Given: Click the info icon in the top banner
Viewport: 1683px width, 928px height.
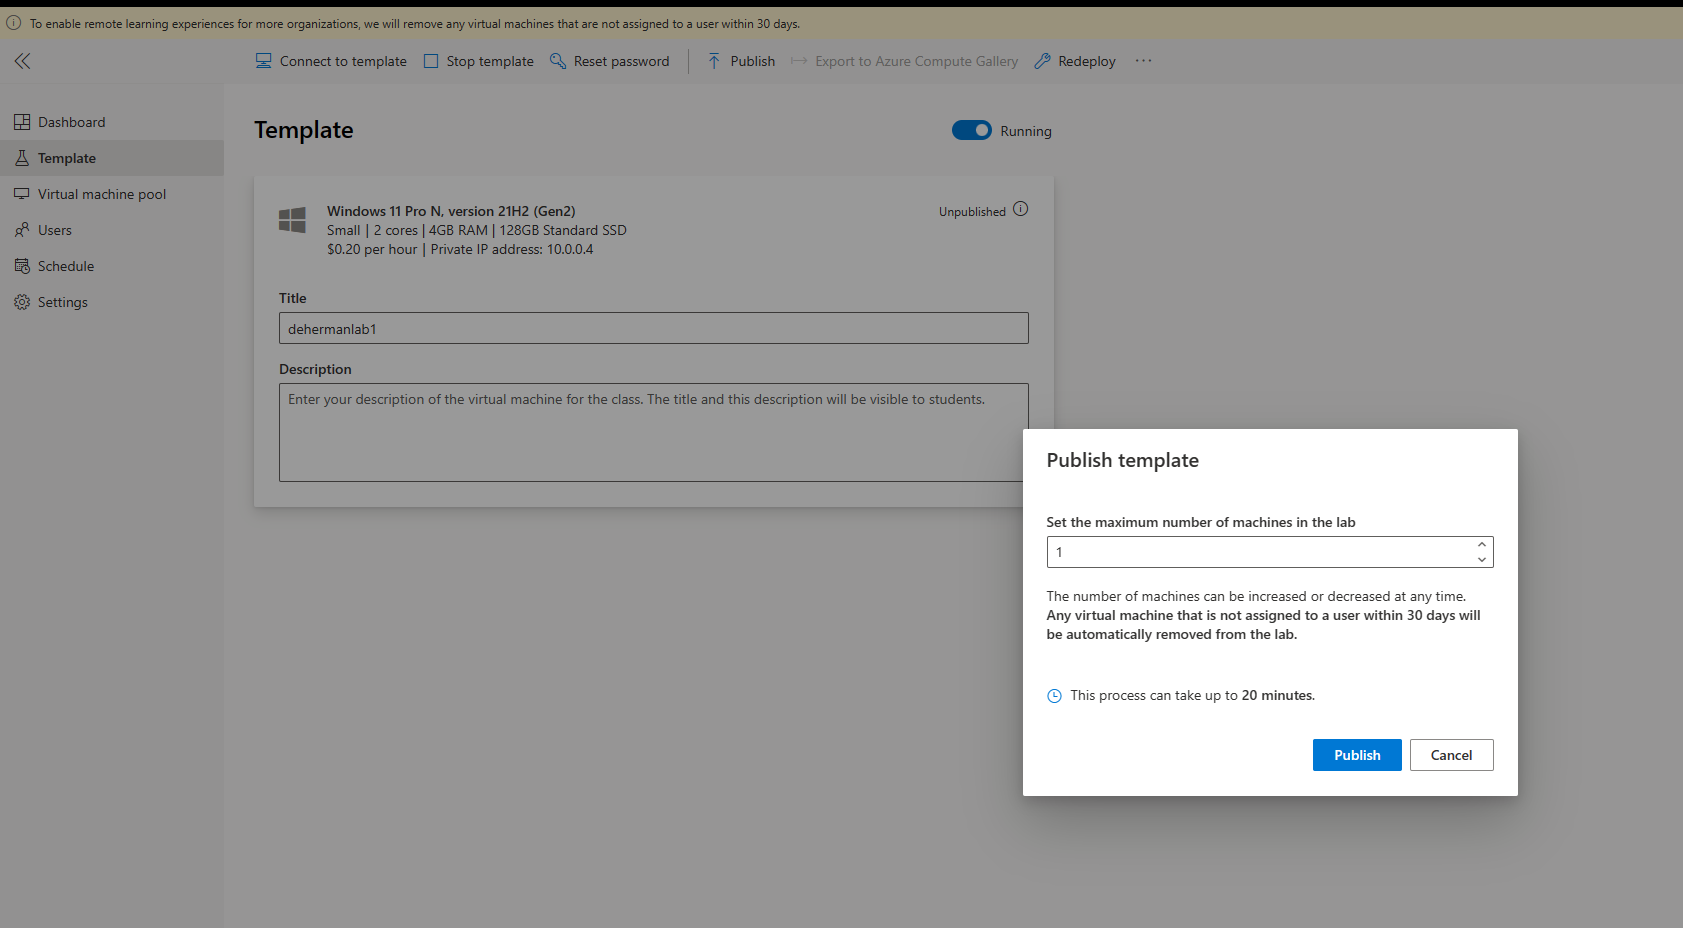Looking at the screenshot, I should pos(14,23).
